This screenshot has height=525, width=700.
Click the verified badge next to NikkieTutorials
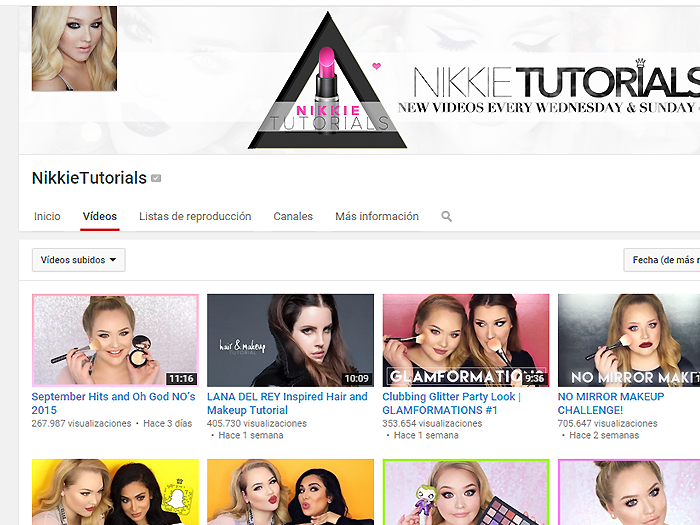click(x=156, y=178)
